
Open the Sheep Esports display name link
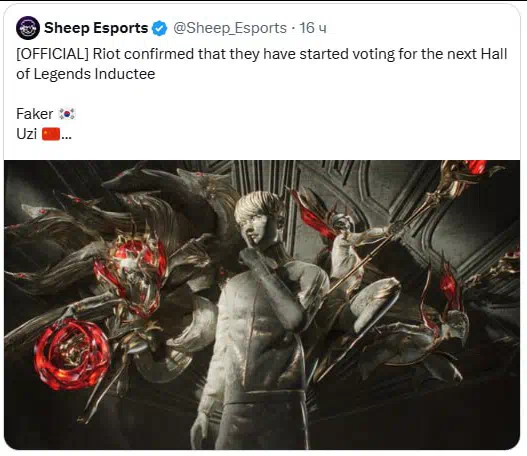click(x=96, y=28)
